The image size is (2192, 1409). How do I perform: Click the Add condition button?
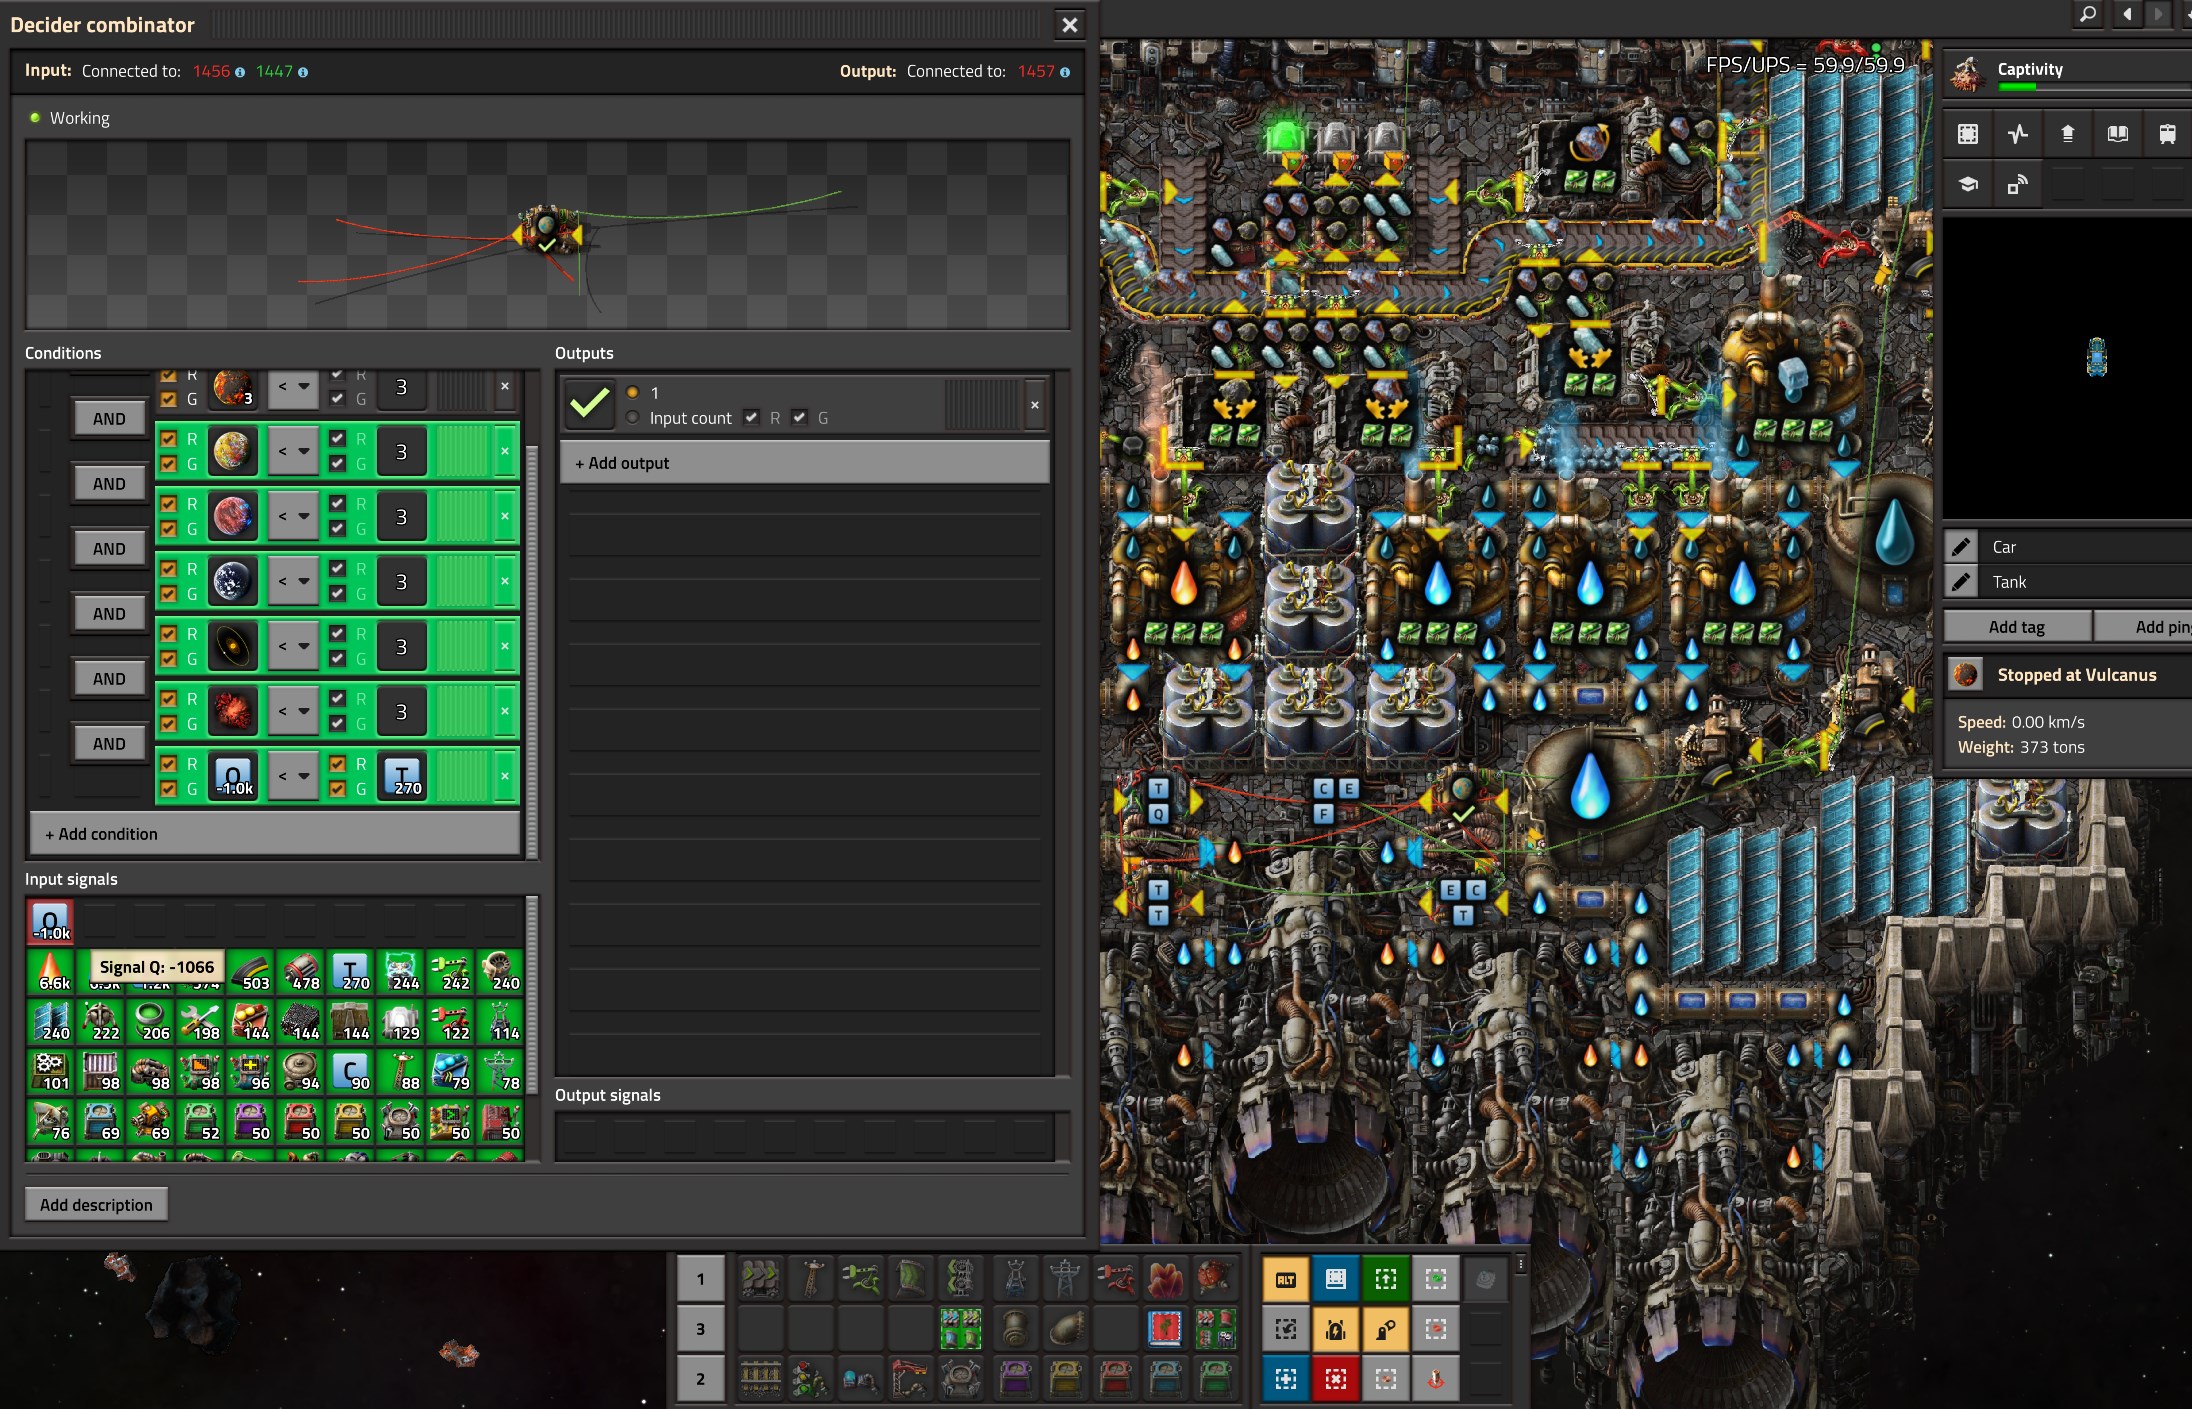pyautogui.click(x=275, y=834)
